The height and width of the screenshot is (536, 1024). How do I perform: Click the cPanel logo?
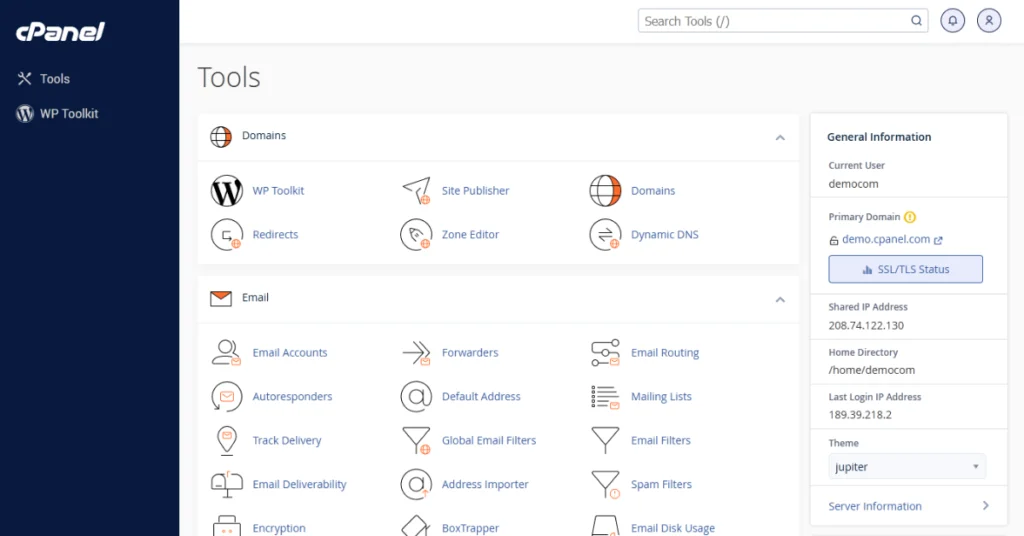pyautogui.click(x=60, y=31)
